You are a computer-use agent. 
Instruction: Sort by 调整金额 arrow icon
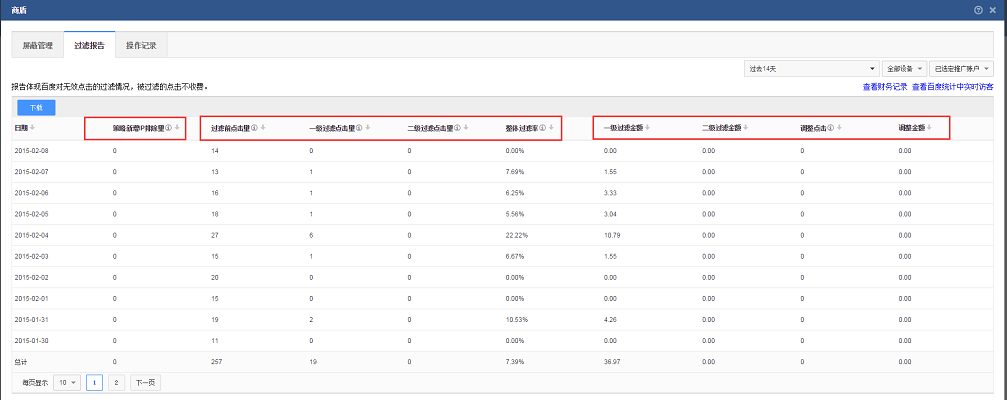(x=929, y=128)
